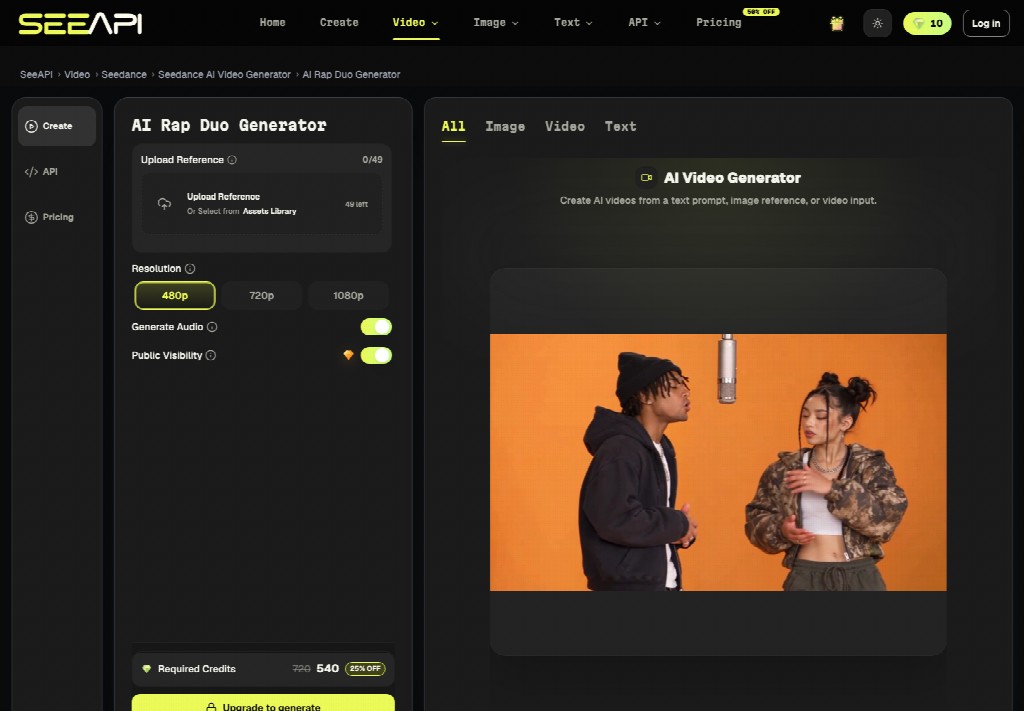The width and height of the screenshot is (1024, 711).
Task: Click the Resolution info icon
Action: pyautogui.click(x=190, y=269)
